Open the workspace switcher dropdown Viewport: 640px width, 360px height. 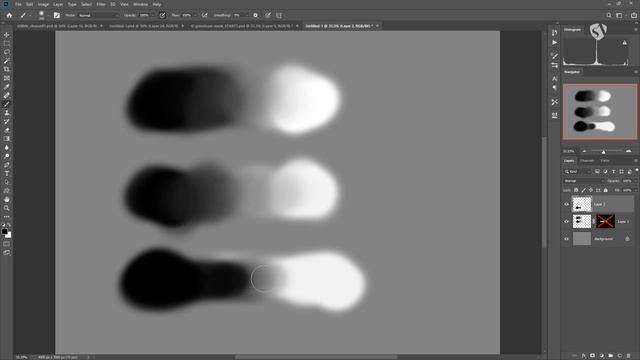pyautogui.click(x=621, y=15)
